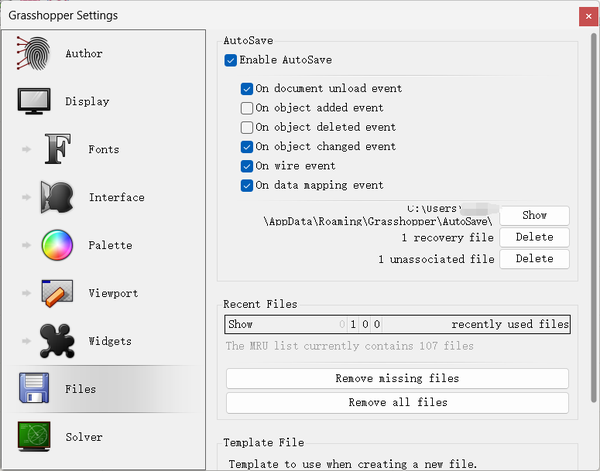Open the Interface settings icon
This screenshot has width=600, height=471.
(x=58, y=198)
